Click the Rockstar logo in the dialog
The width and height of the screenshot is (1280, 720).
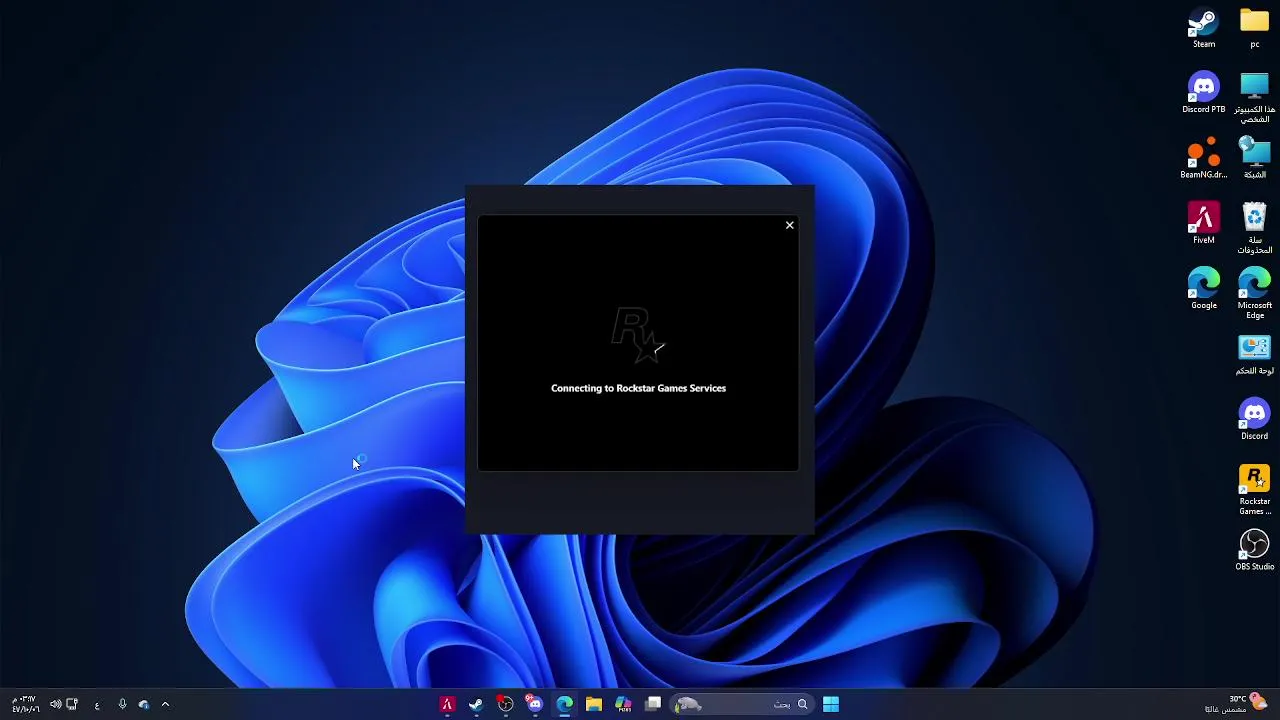[638, 336]
